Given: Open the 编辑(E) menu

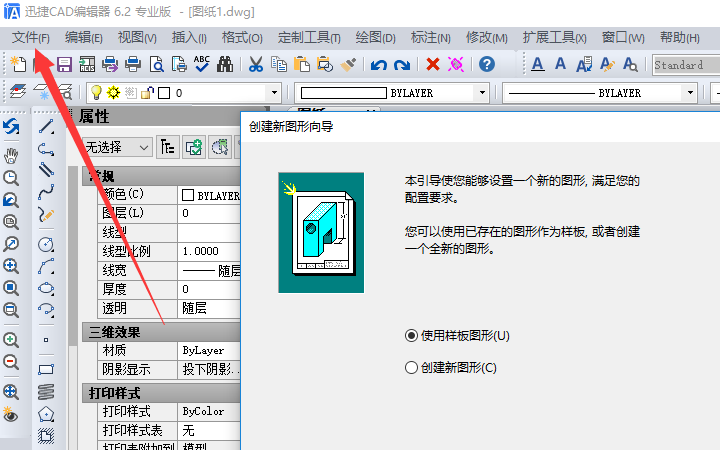Looking at the screenshot, I should point(84,38).
